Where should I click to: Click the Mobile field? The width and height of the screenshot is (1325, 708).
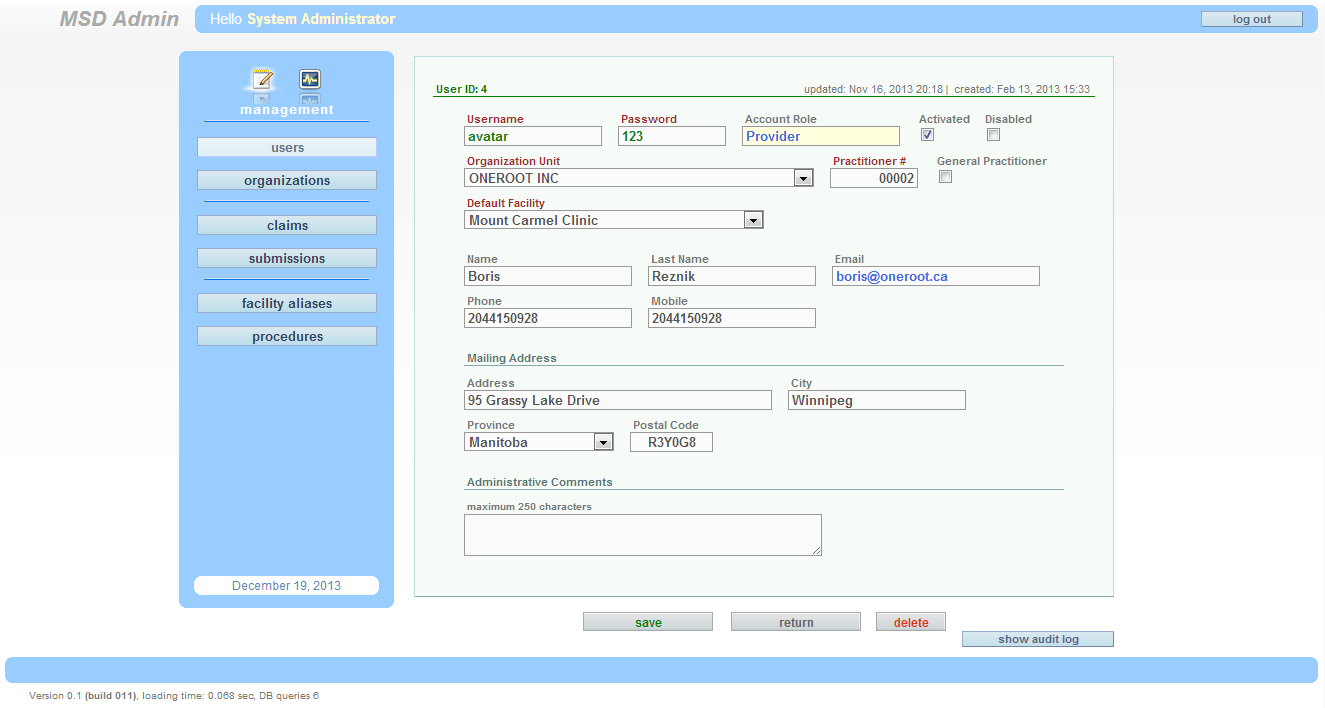pyautogui.click(x=732, y=318)
